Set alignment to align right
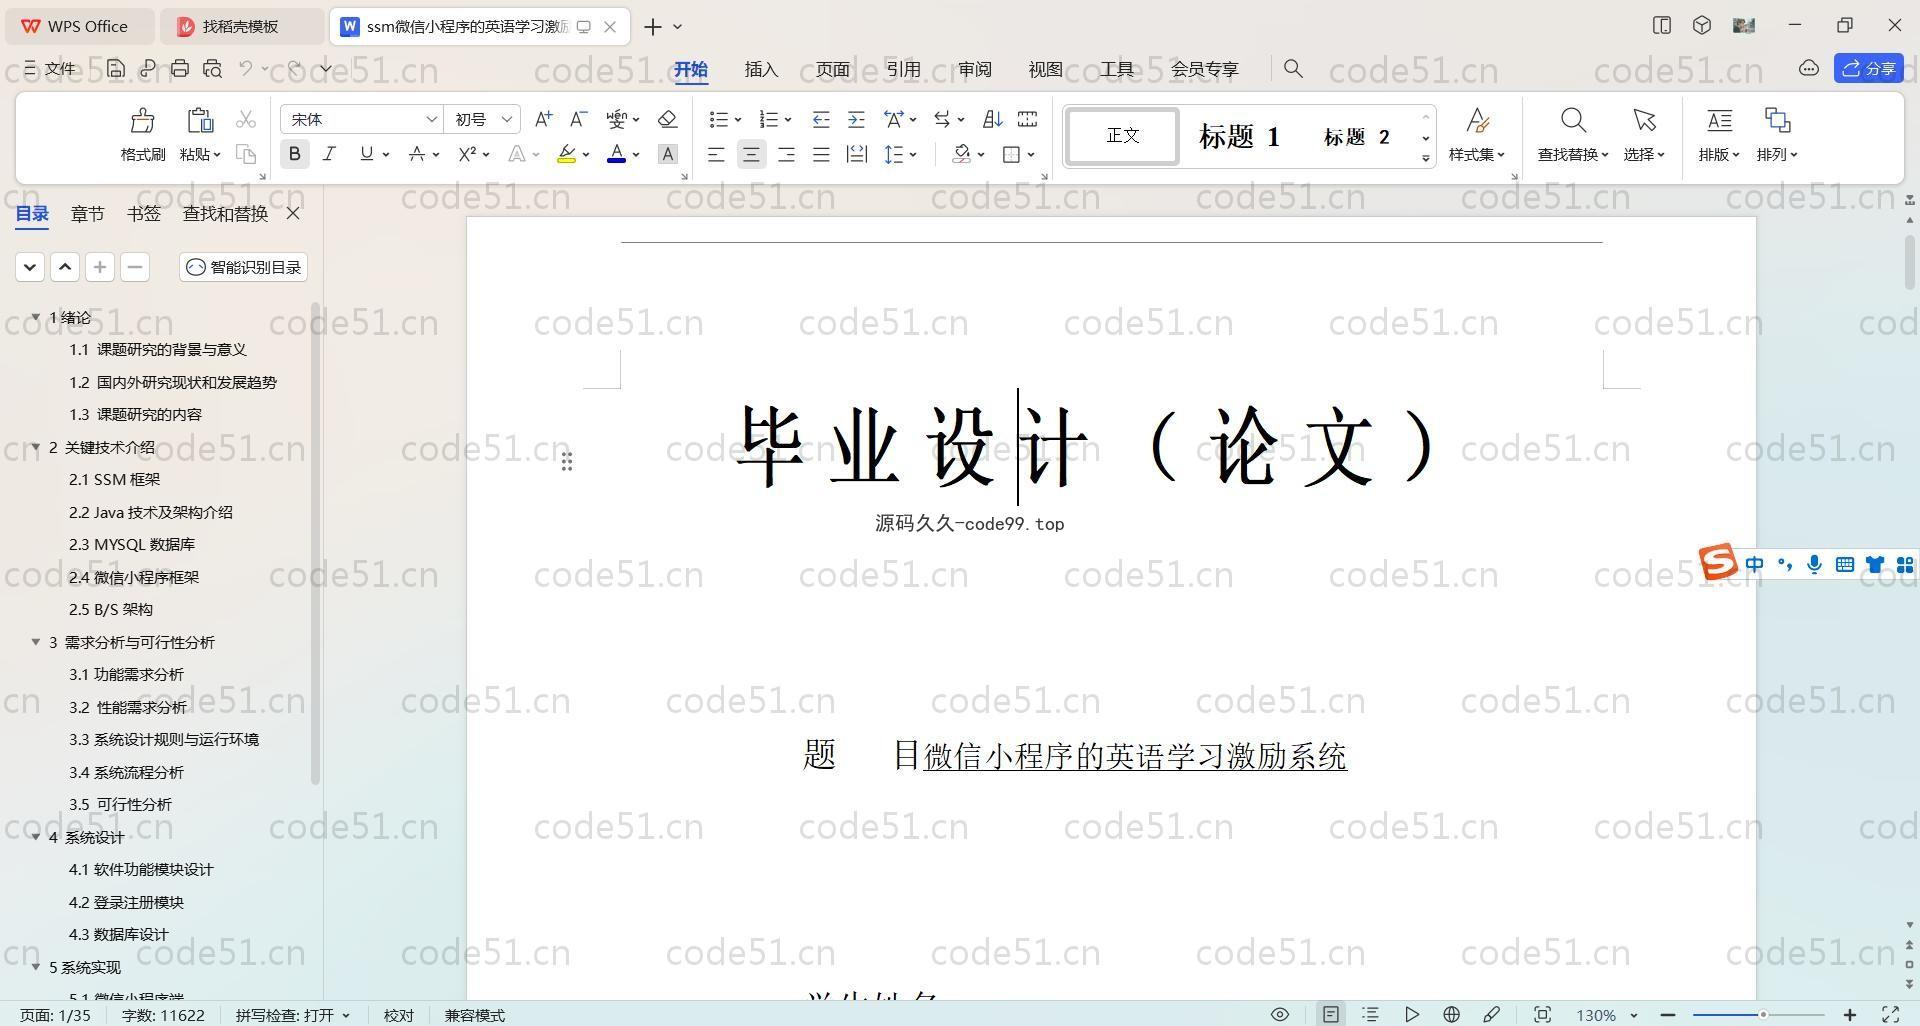The height and width of the screenshot is (1026, 1920). coord(786,154)
